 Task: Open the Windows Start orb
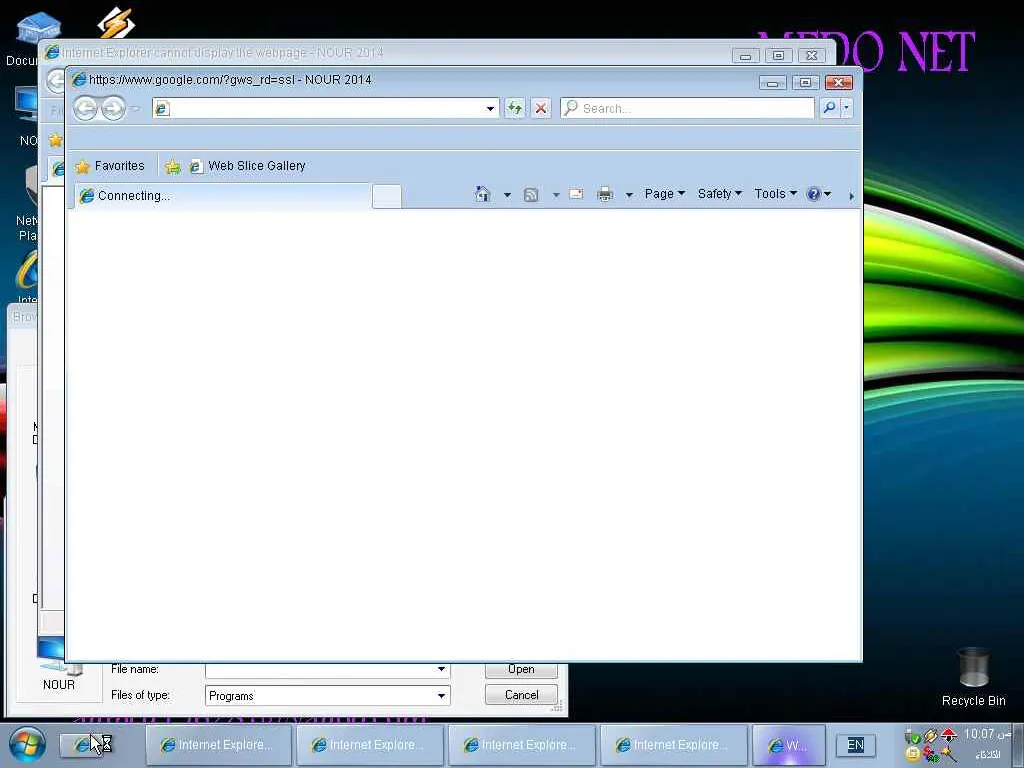click(27, 744)
